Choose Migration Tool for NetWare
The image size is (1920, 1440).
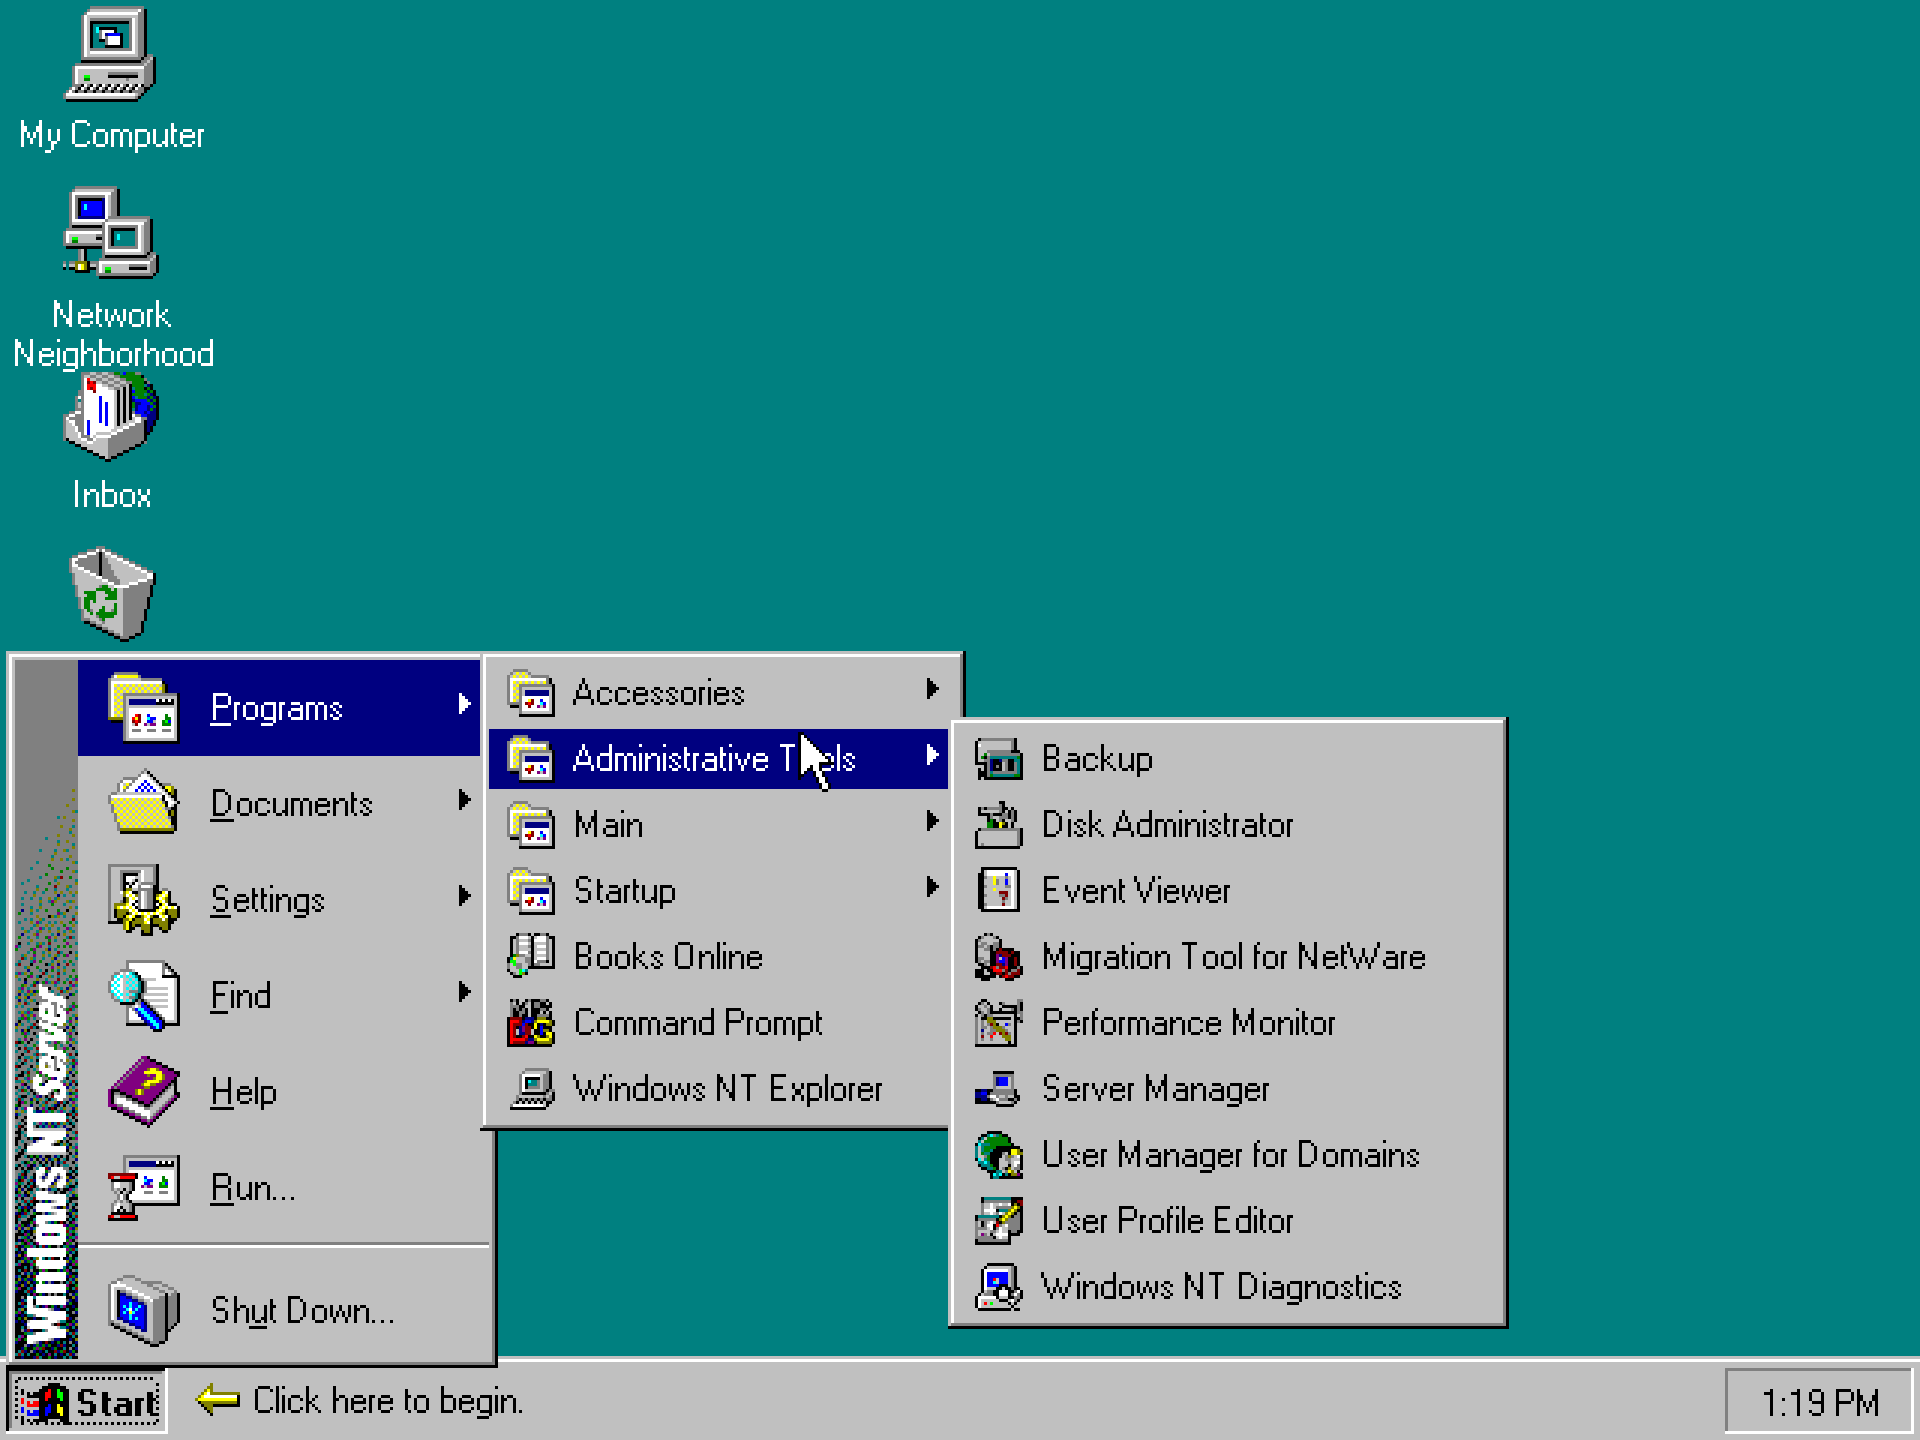pyautogui.click(x=1232, y=957)
